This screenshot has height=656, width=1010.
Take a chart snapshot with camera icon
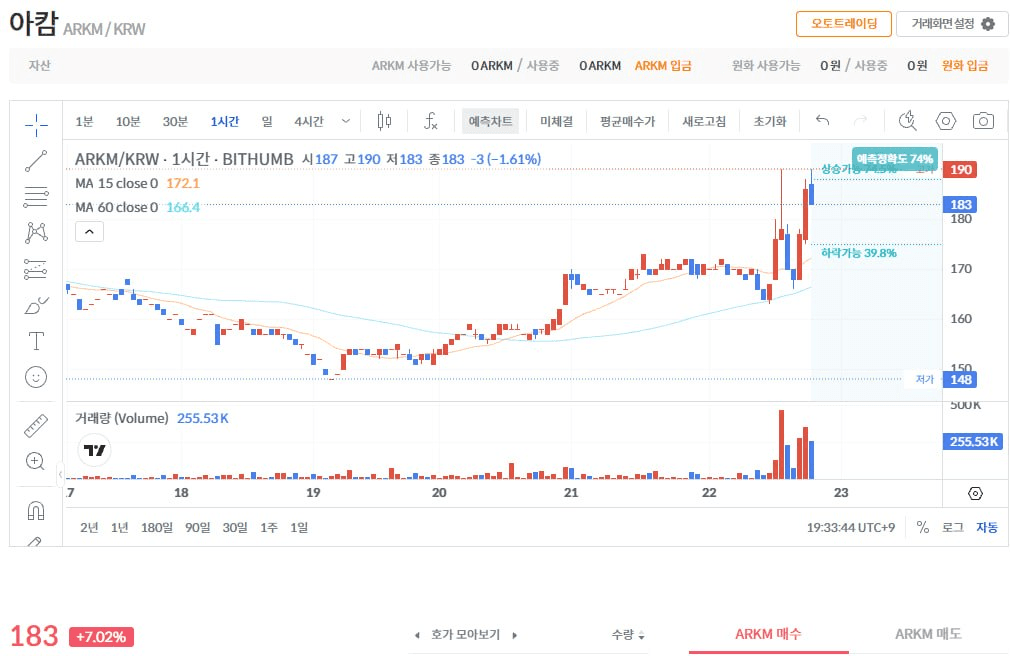983,121
